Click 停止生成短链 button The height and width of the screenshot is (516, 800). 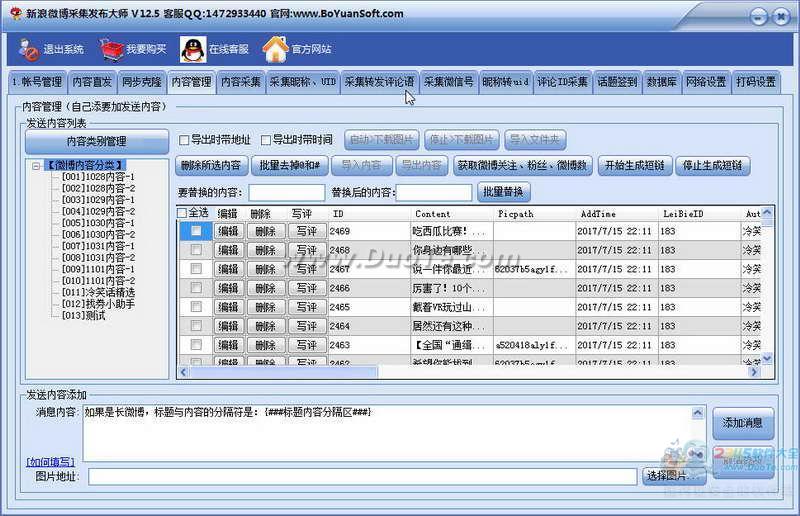point(712,165)
